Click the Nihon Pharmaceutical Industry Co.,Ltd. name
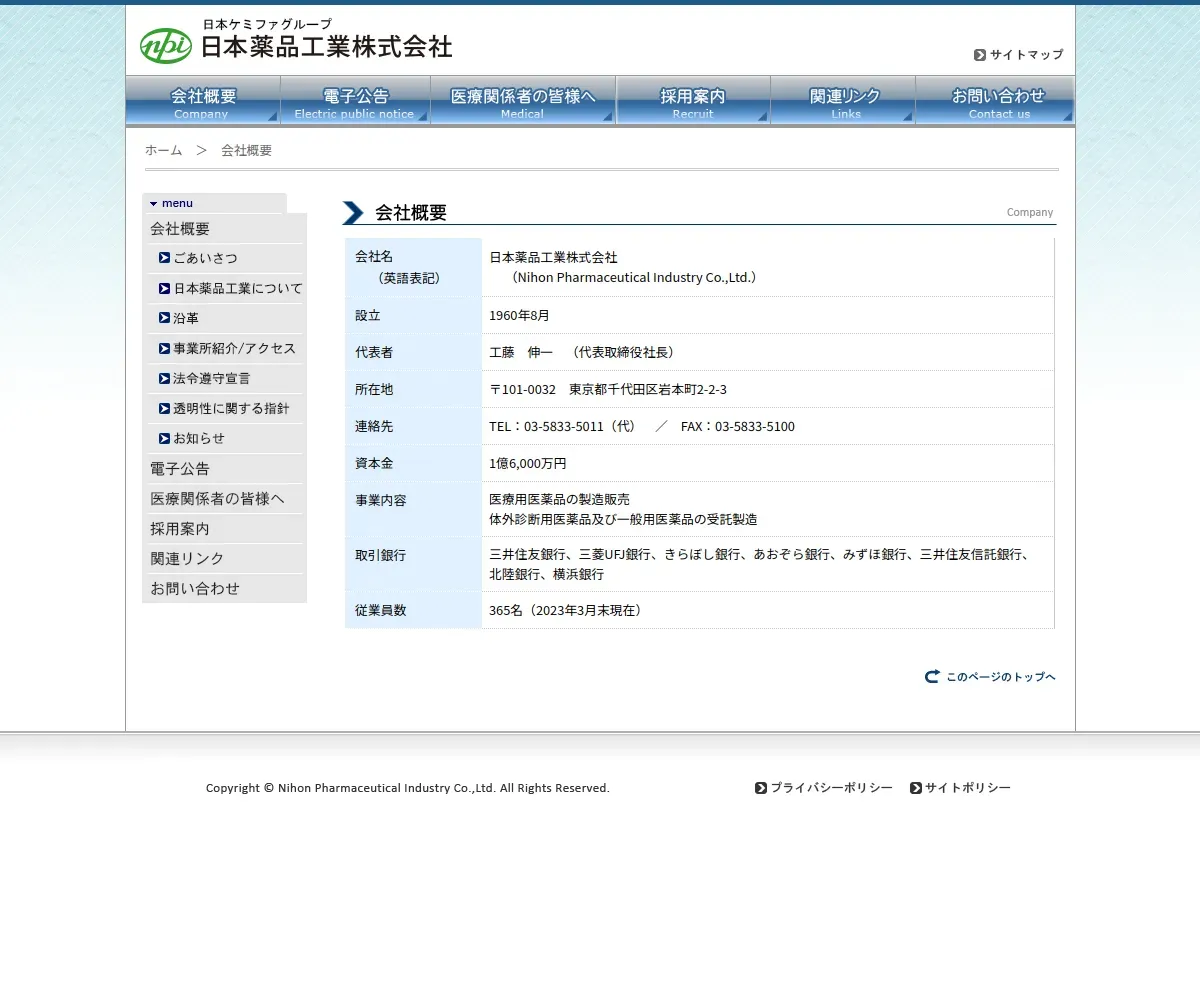This screenshot has height=1000, width=1200. tap(633, 278)
